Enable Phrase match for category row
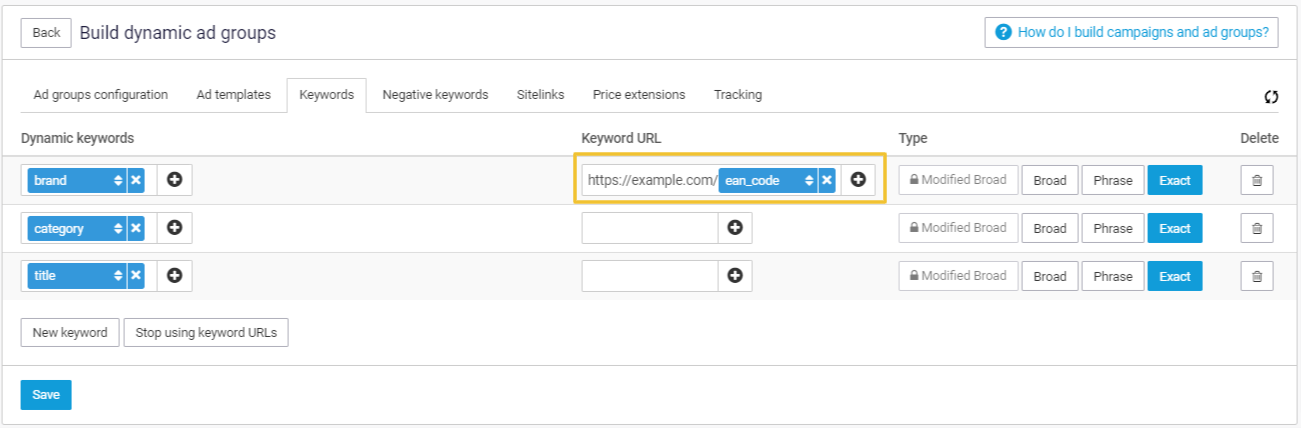Screen dimensions: 1301x428 (x=1112, y=229)
